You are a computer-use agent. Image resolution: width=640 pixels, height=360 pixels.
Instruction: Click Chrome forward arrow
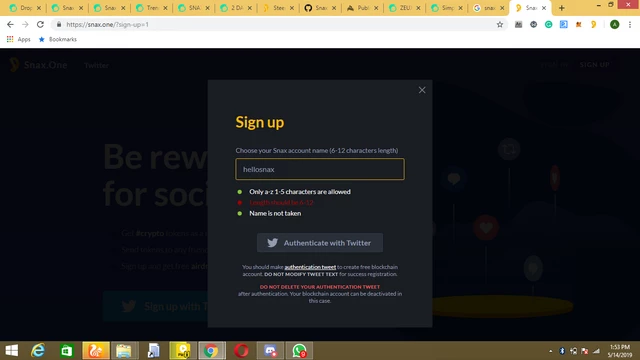[25, 24]
